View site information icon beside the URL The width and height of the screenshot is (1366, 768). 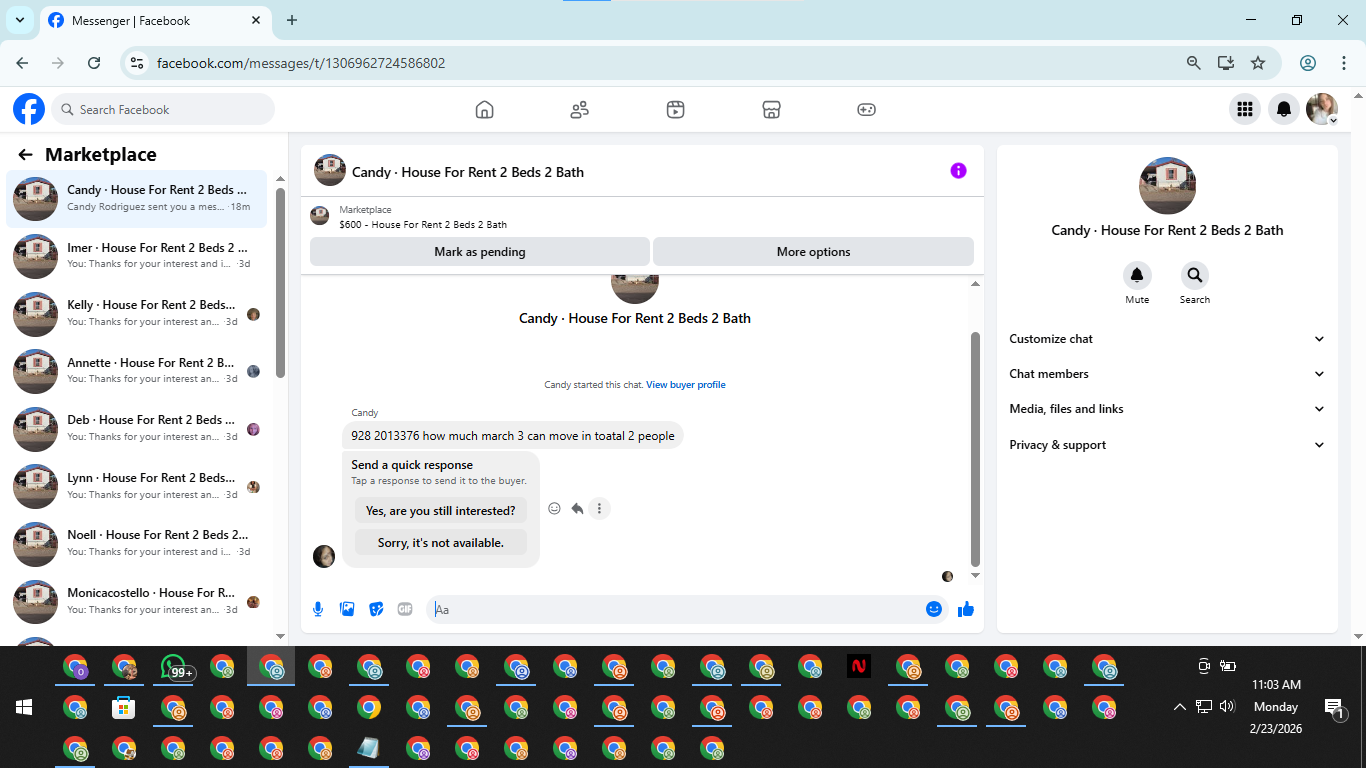137,63
